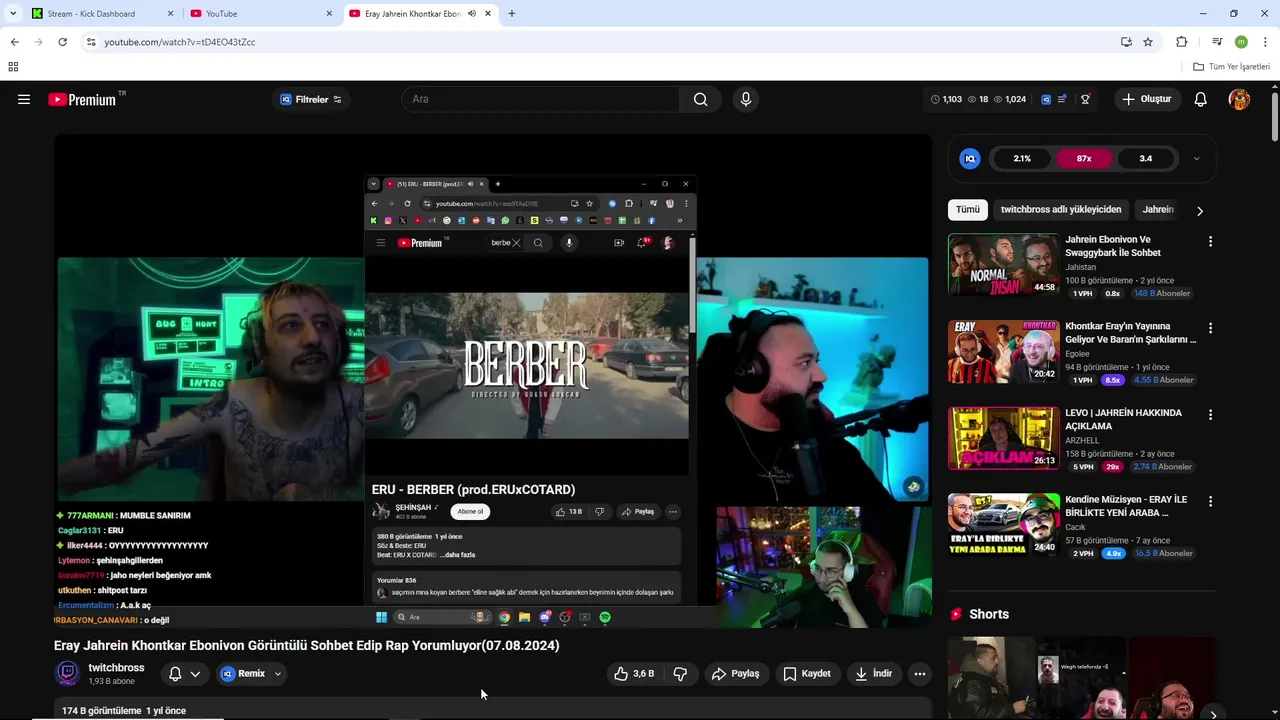Open AÇIKLAMA thumbnail with 26:13
The image size is (1280, 720).
(1003, 438)
